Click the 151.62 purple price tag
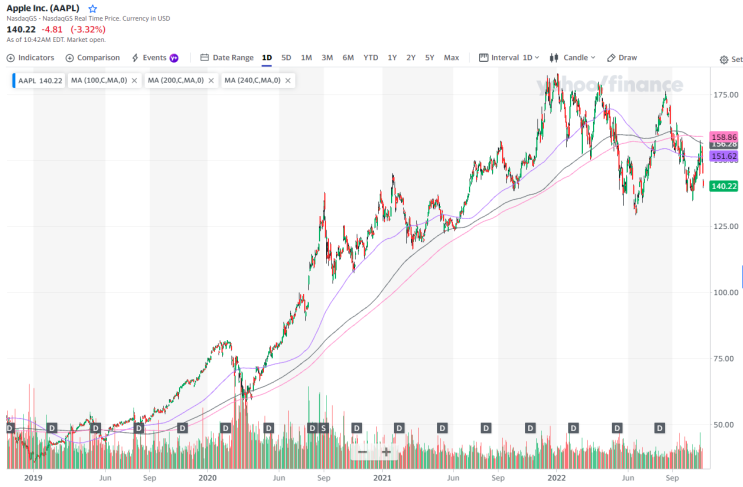The height and width of the screenshot is (487, 743). point(724,156)
